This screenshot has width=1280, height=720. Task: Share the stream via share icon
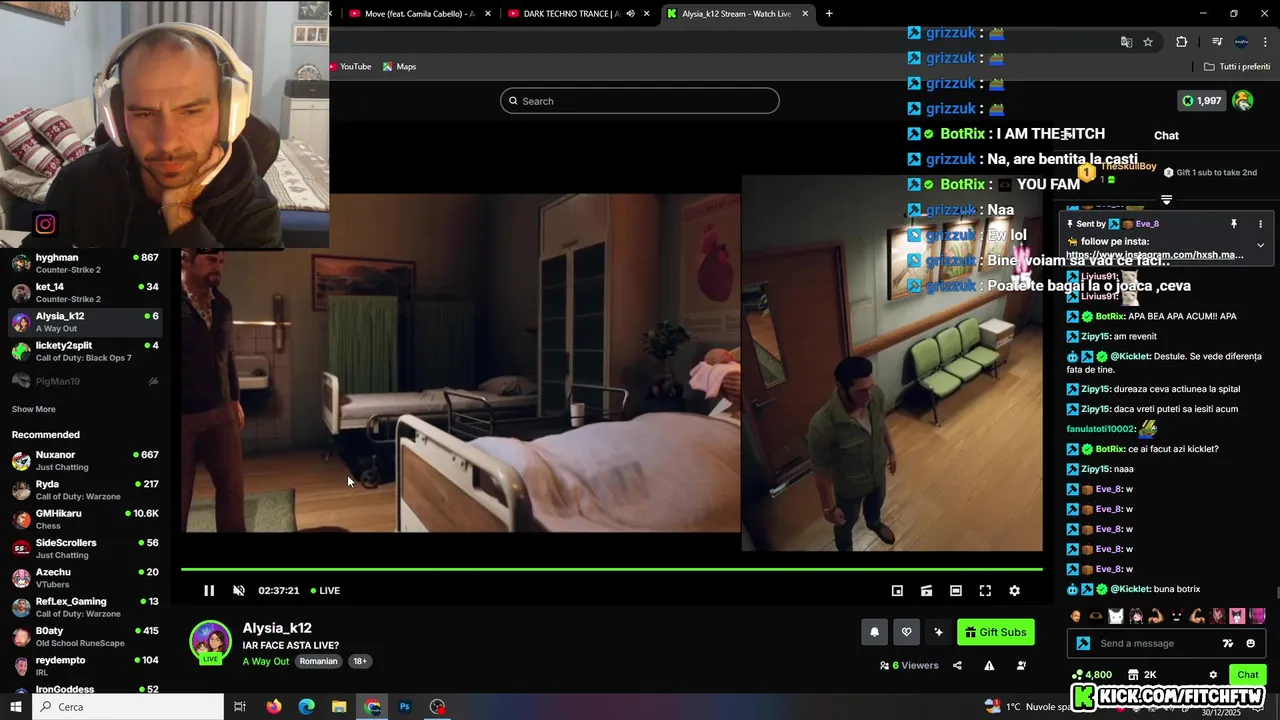(x=957, y=665)
